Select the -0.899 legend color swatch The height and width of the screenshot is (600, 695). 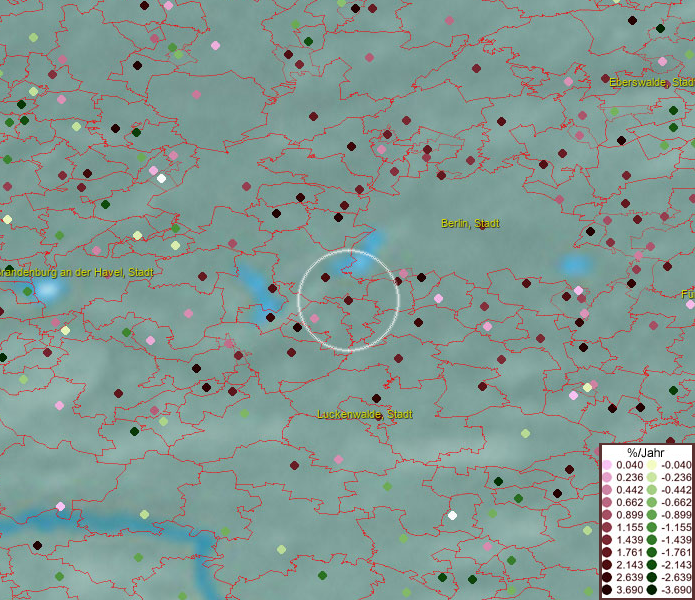pos(652,515)
